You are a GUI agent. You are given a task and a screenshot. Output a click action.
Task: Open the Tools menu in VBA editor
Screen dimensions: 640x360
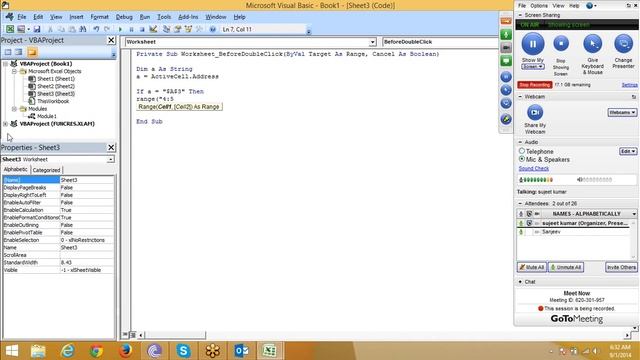click(164, 17)
